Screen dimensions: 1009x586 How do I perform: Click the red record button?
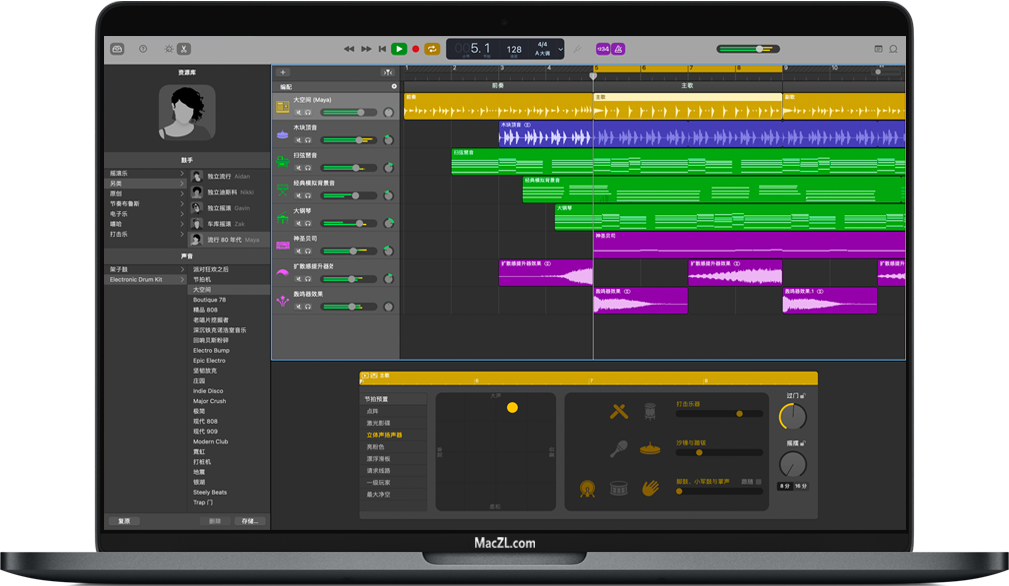tap(415, 47)
